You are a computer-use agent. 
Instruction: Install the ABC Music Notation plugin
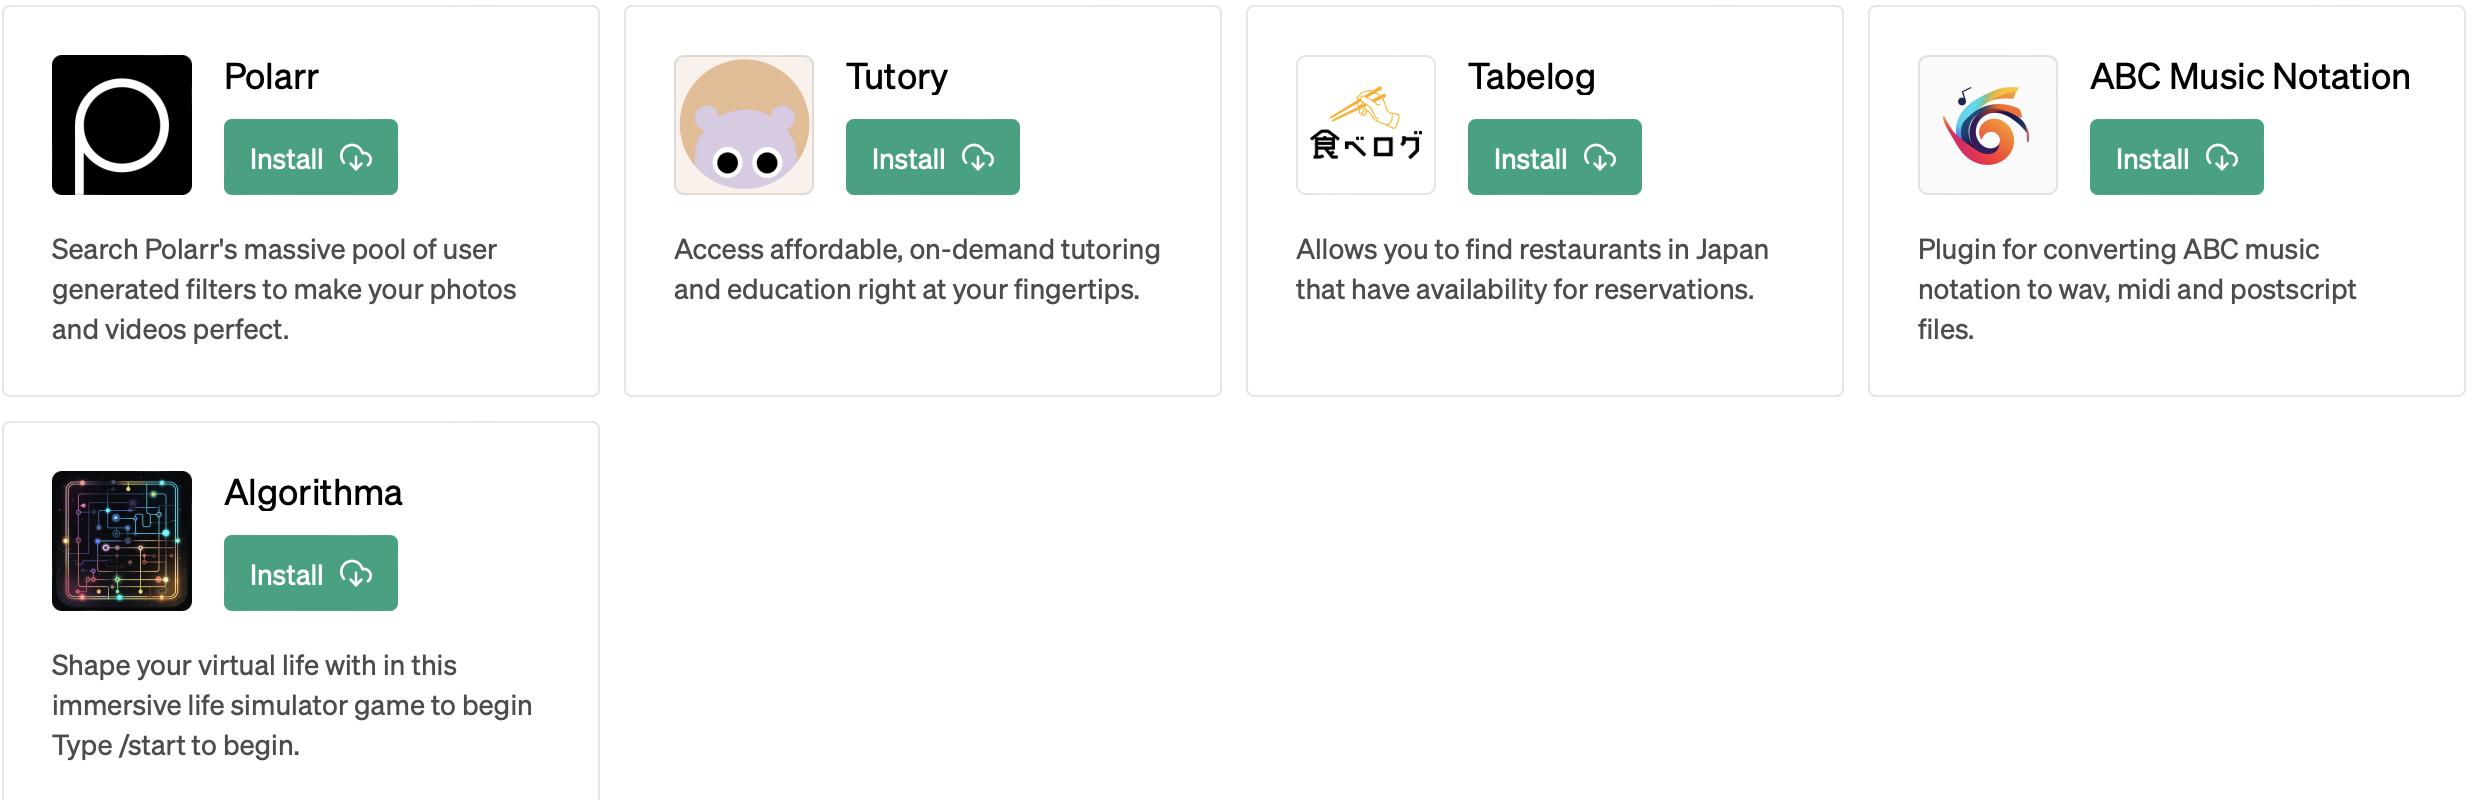pyautogui.click(x=2176, y=158)
